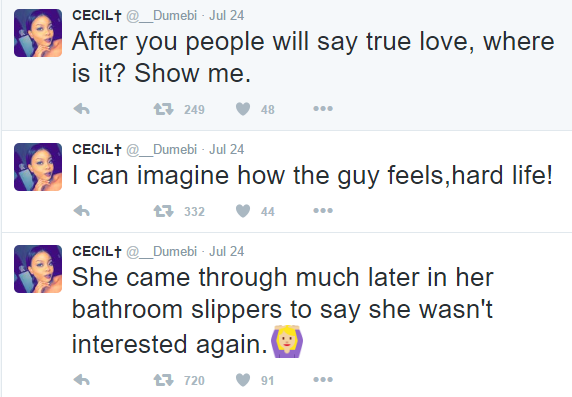Like the tweet with 48 likes
The image size is (572, 397).
coord(243,109)
